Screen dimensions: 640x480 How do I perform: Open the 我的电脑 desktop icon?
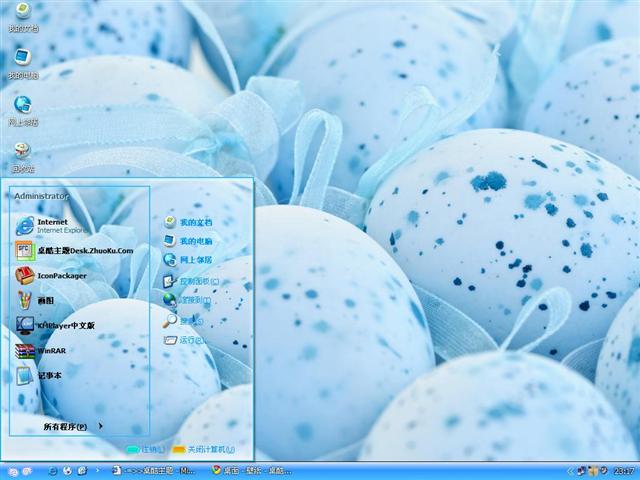23,64
